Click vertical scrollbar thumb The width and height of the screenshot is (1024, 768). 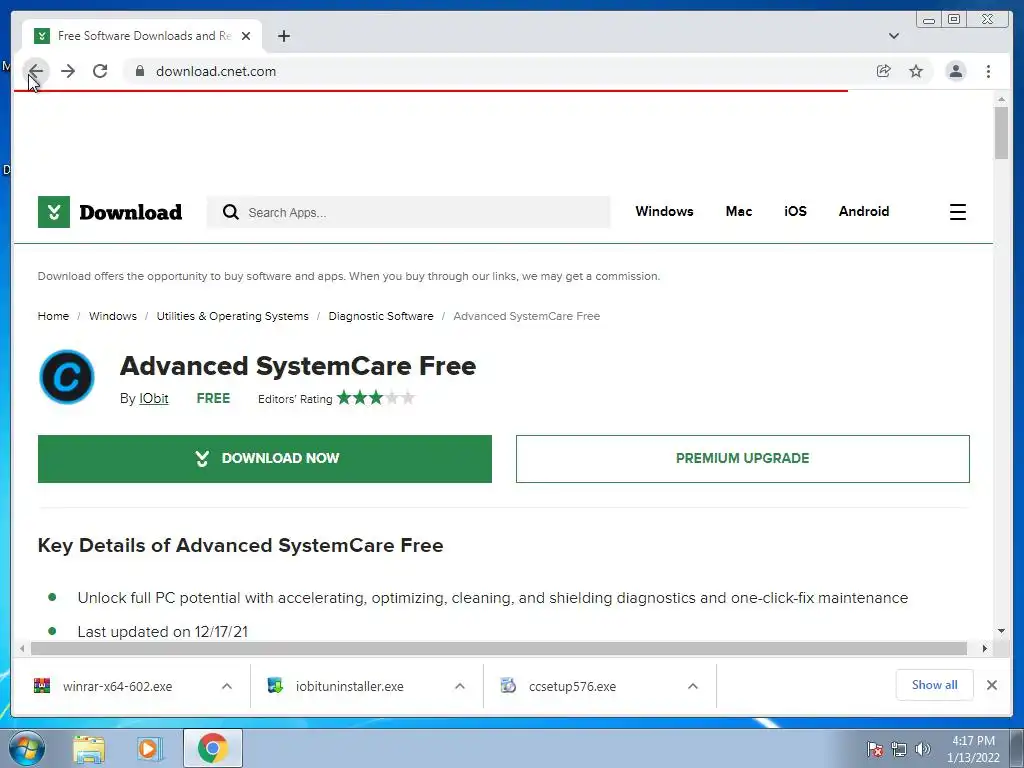point(1001,133)
